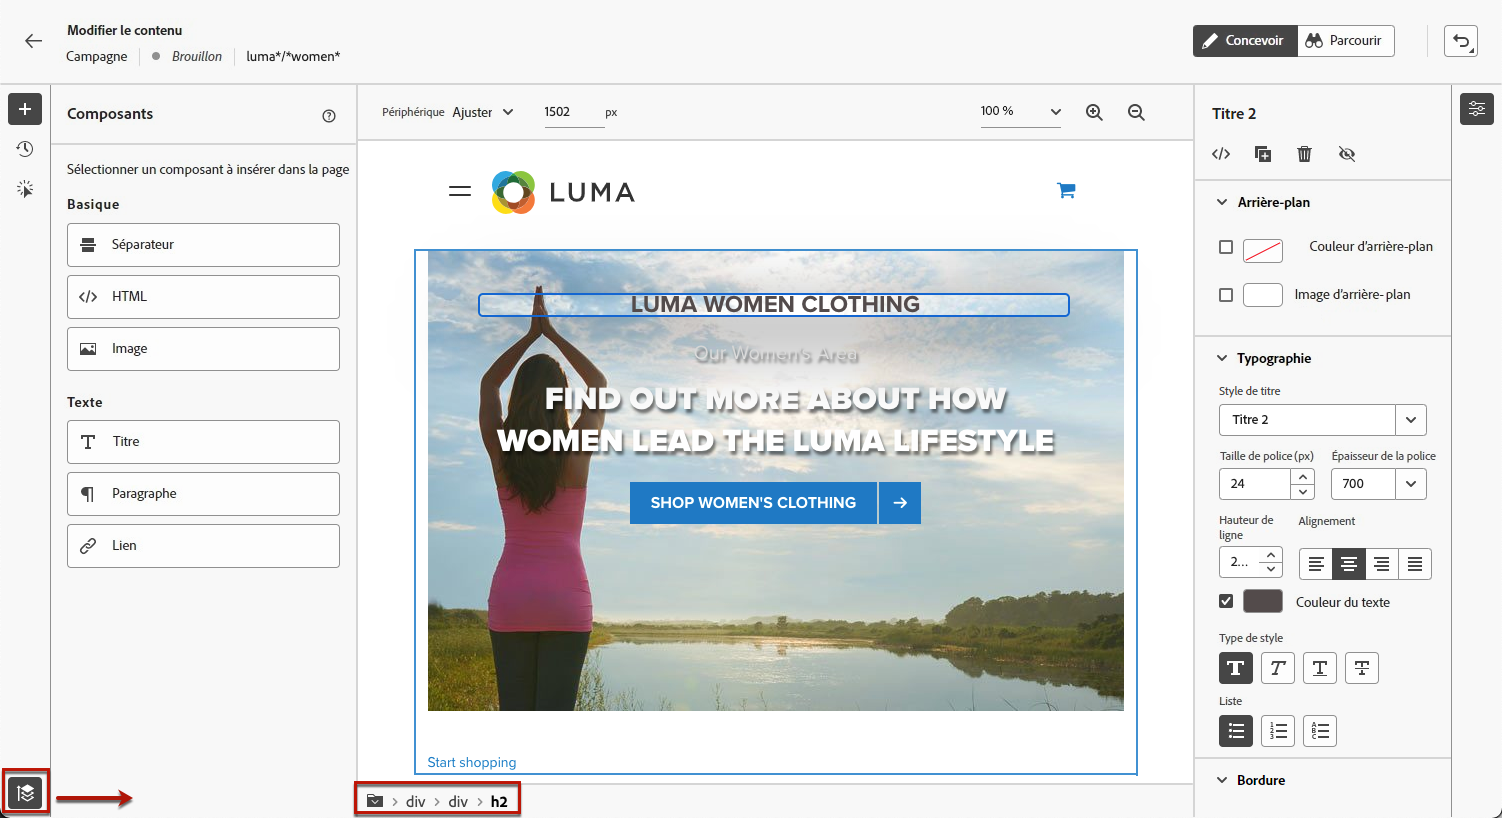Open the background color swatch
Image resolution: width=1502 pixels, height=818 pixels.
tap(1263, 251)
